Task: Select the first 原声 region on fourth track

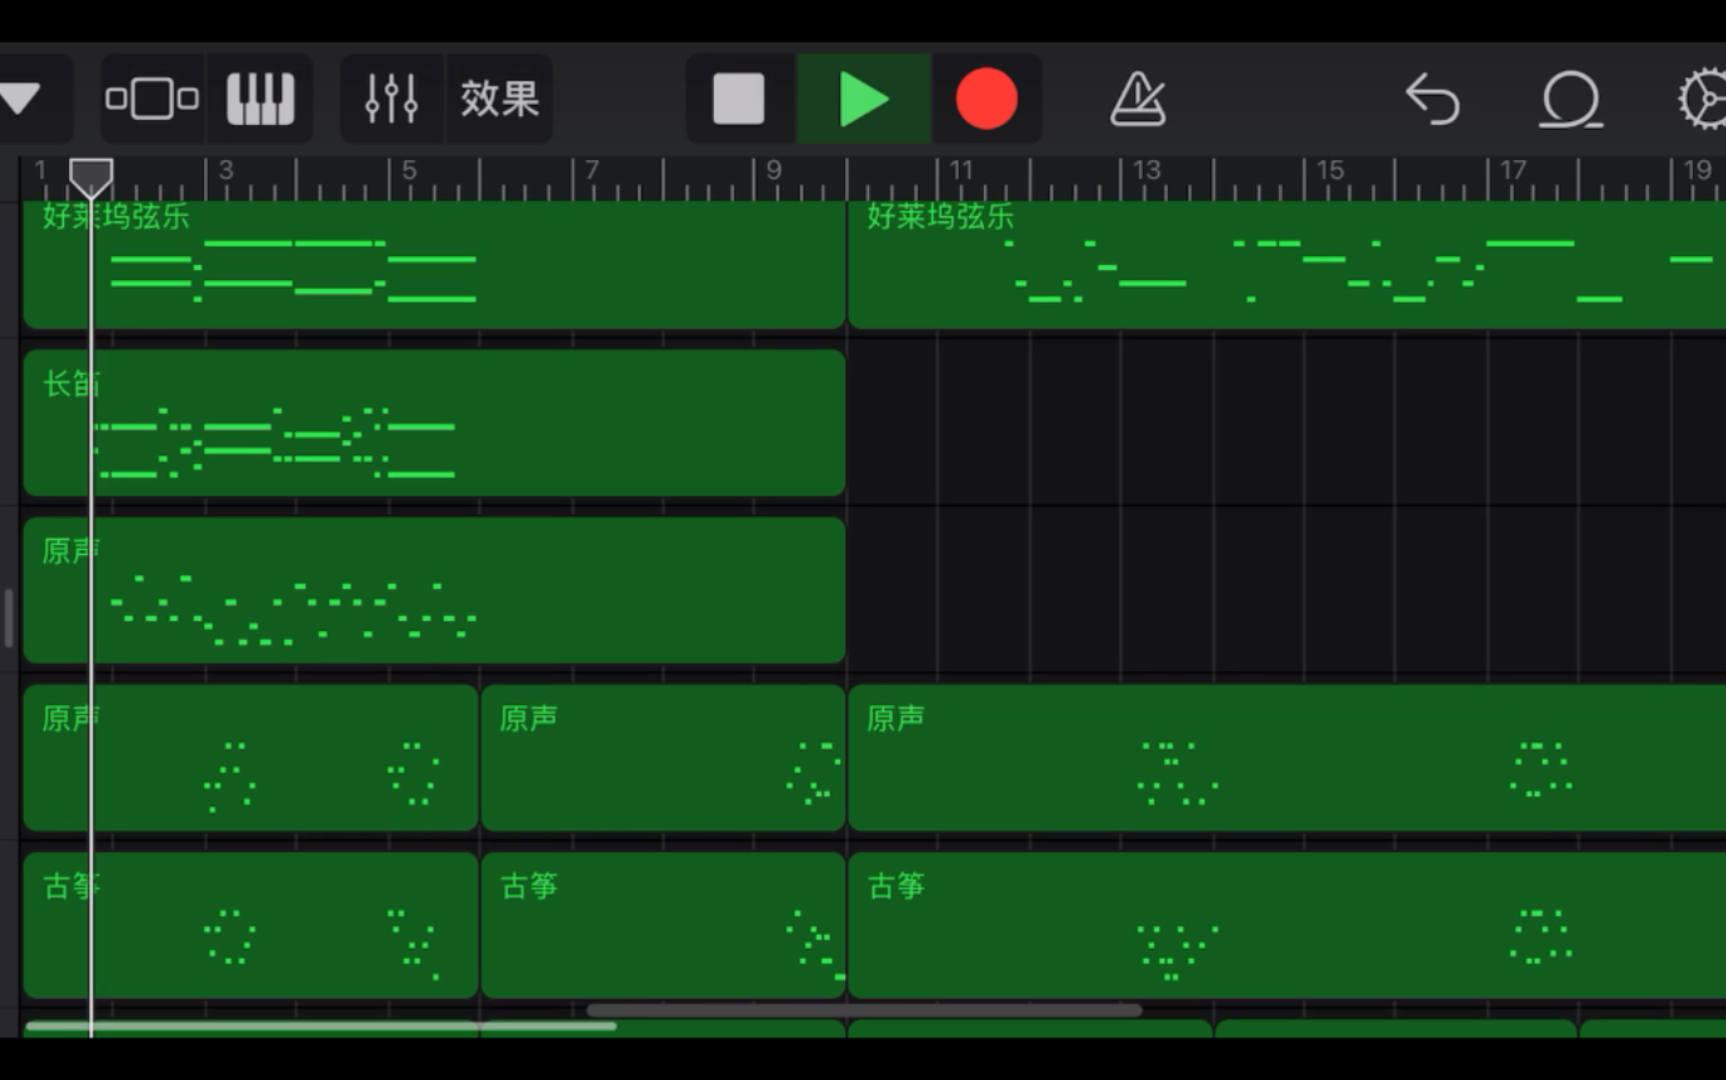Action: coord(250,758)
